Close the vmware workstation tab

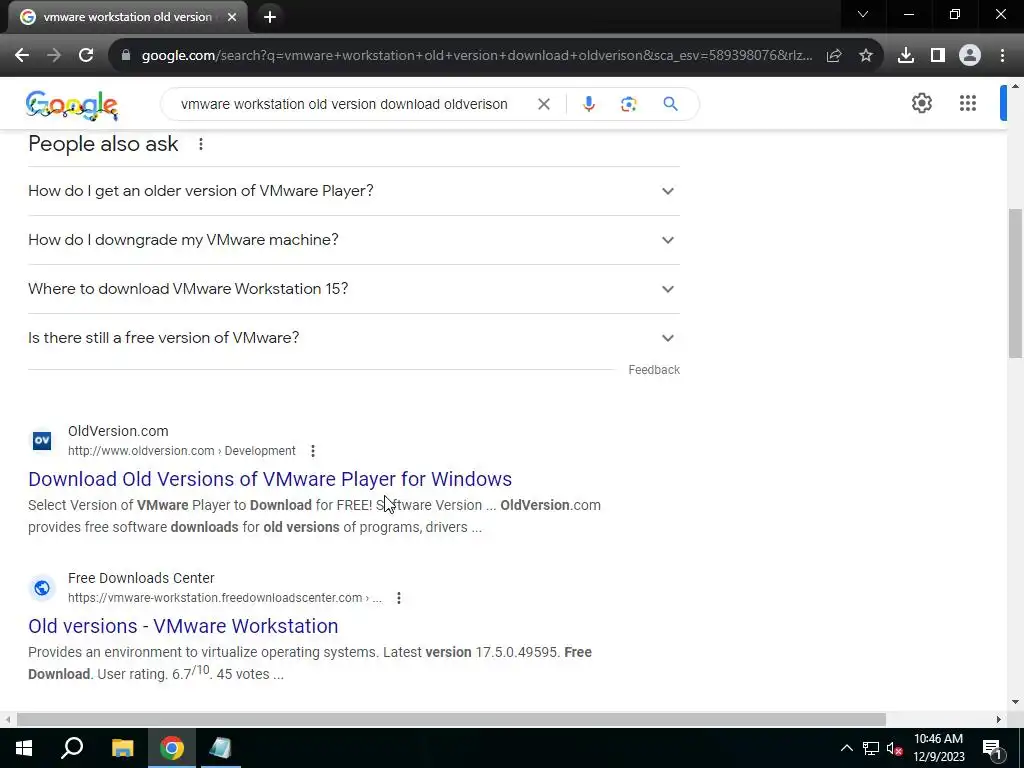tap(232, 17)
